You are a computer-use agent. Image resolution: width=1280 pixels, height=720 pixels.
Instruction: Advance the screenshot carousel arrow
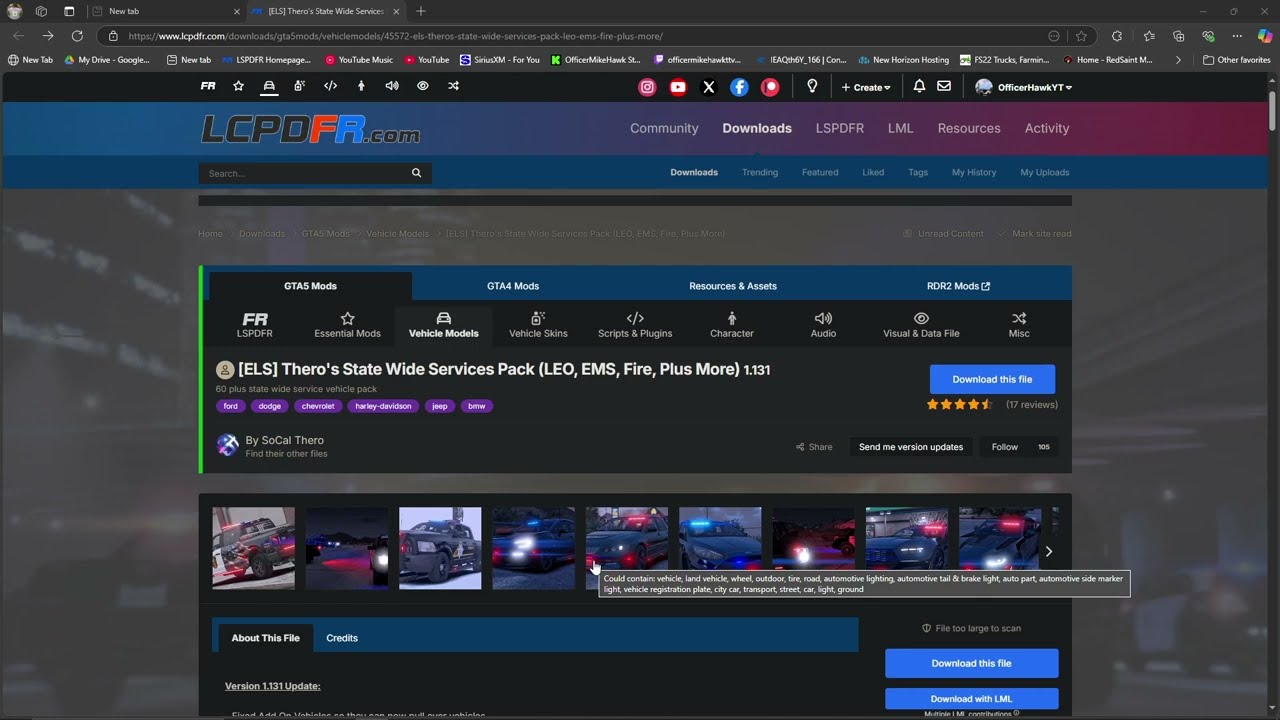(1048, 551)
